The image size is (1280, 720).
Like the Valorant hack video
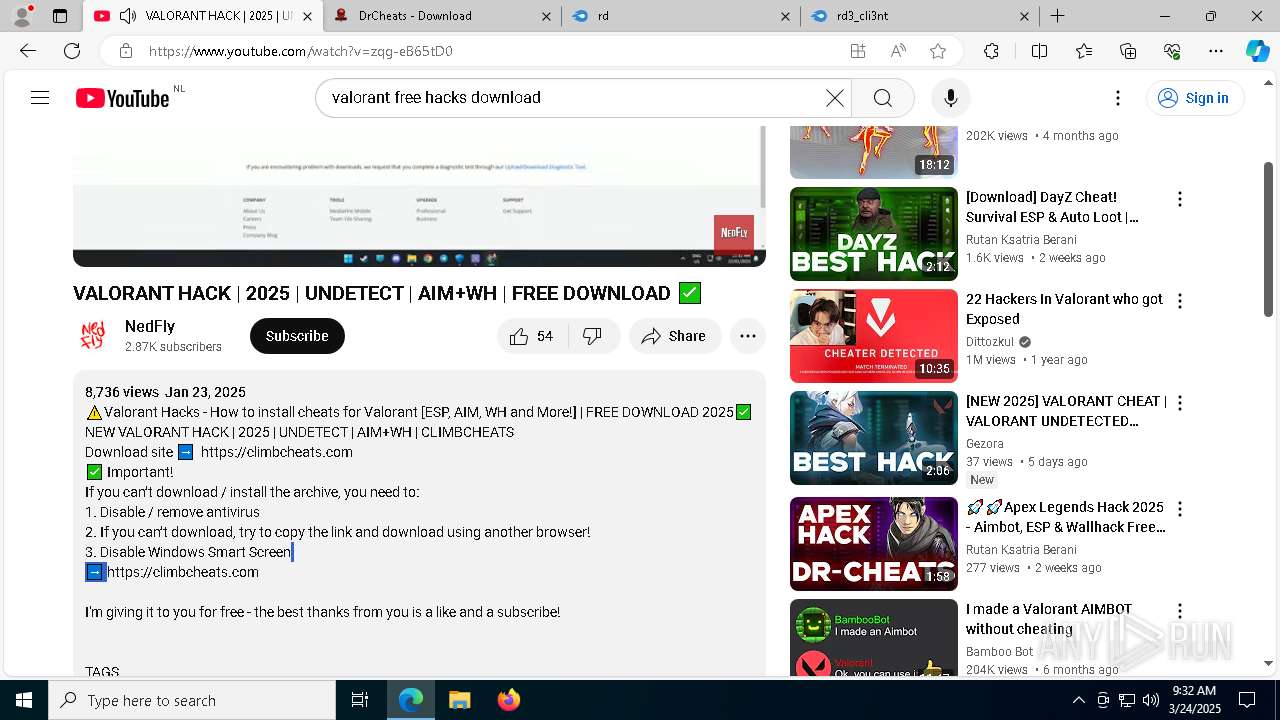(x=531, y=336)
